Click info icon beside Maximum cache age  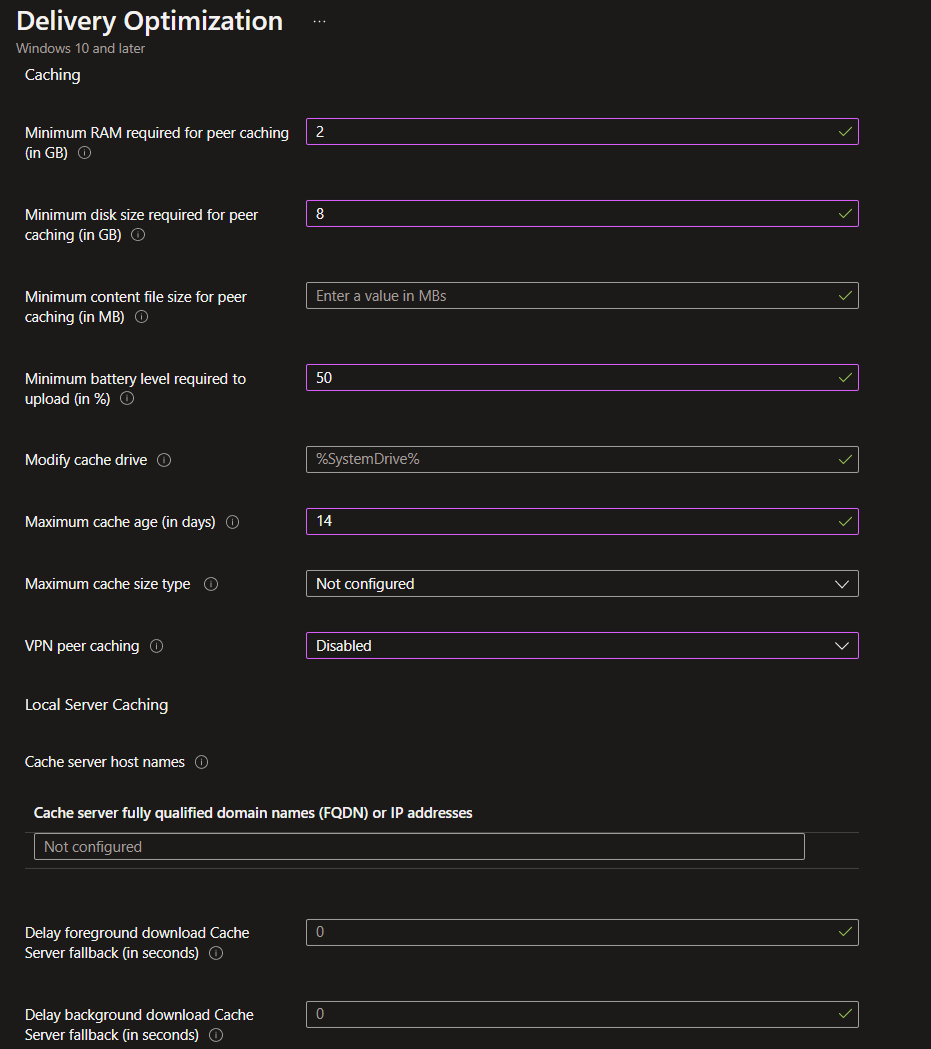coord(233,522)
